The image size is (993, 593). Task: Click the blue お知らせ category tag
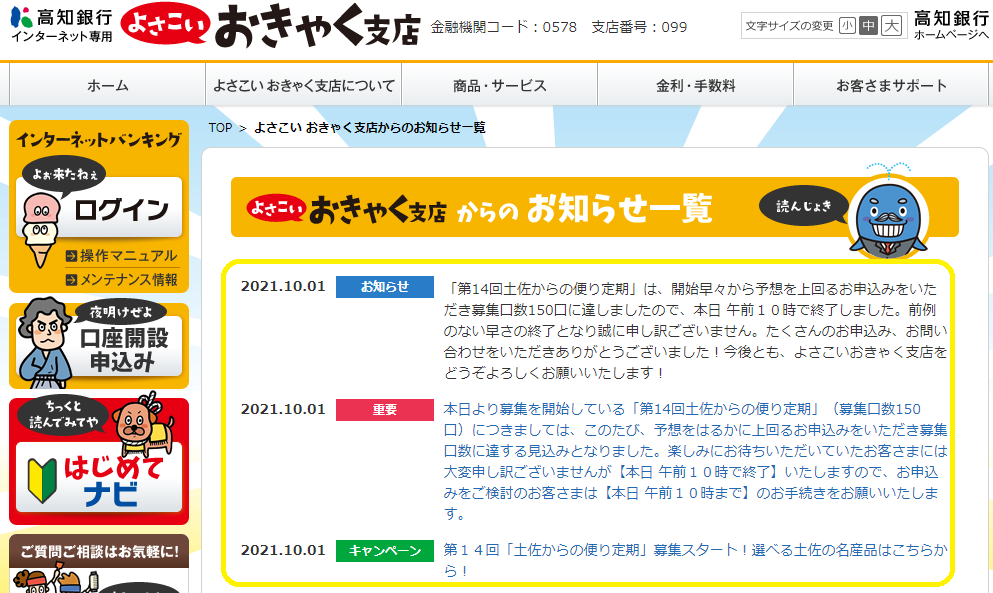tap(384, 286)
